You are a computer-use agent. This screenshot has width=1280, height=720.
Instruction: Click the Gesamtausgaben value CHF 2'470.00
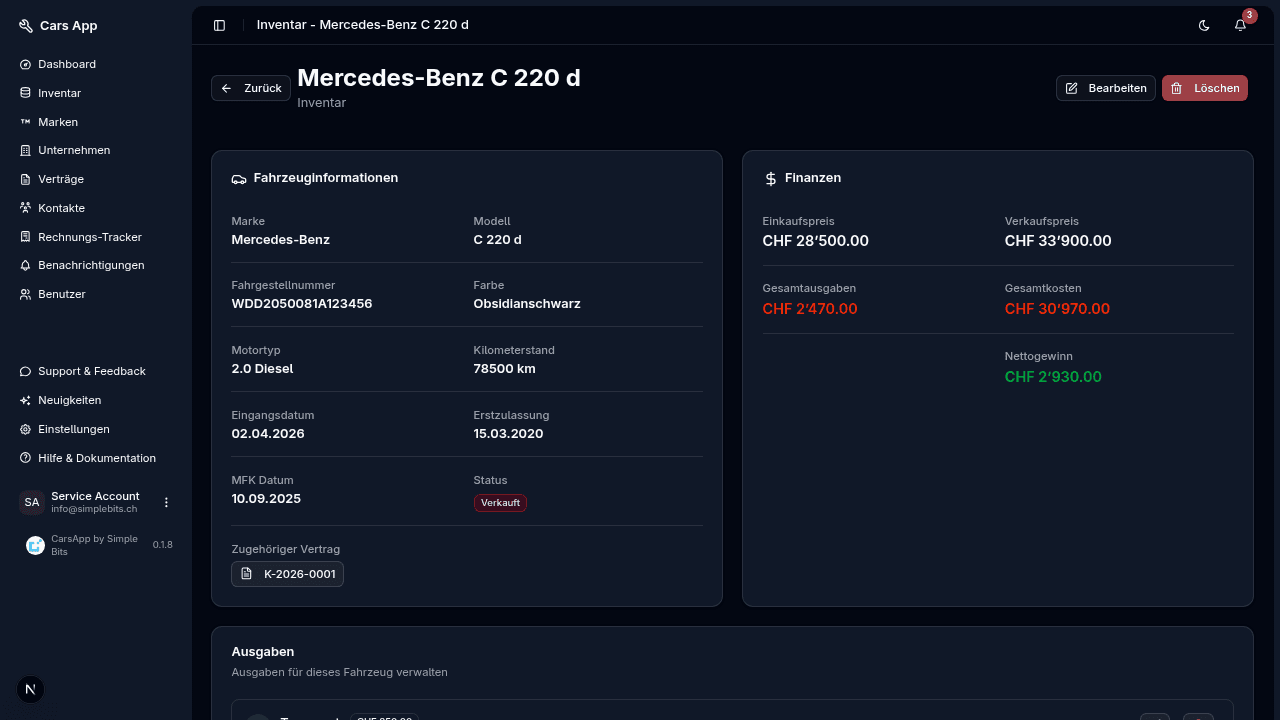[x=810, y=309]
